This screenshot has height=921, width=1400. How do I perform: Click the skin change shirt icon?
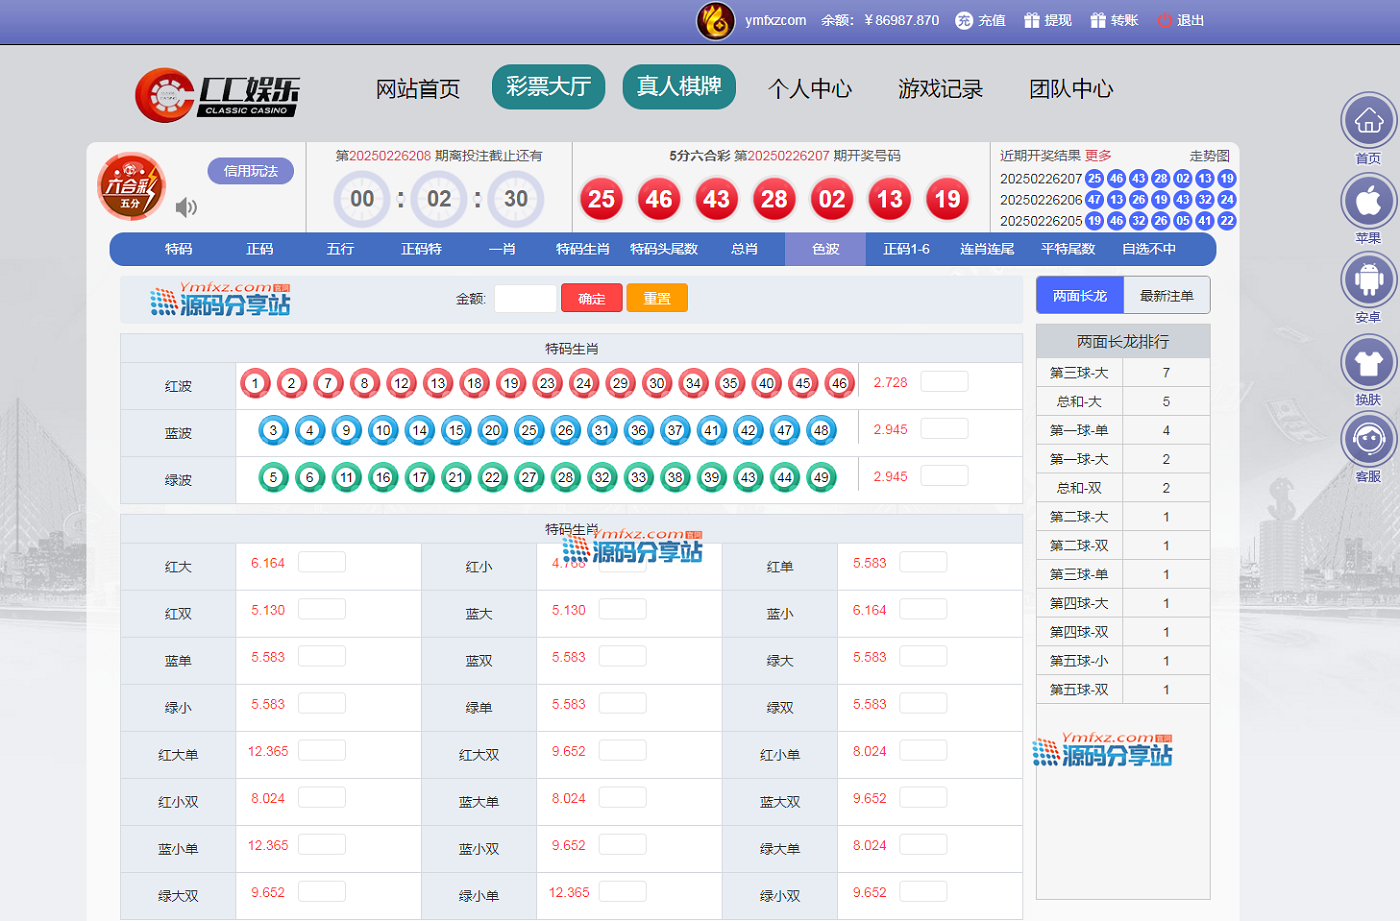point(1368,362)
